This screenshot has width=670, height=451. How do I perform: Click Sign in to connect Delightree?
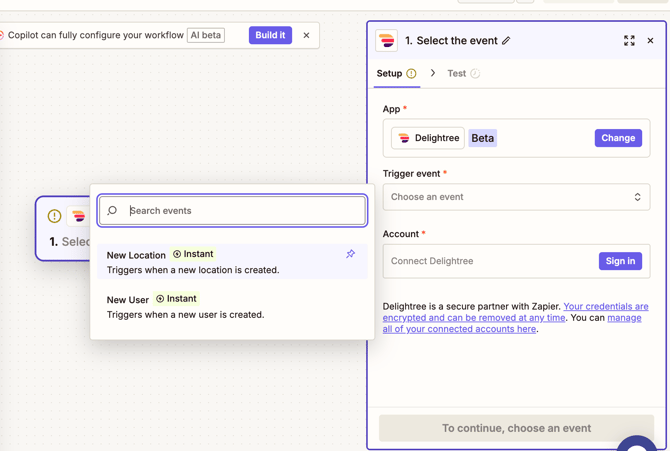click(x=620, y=261)
